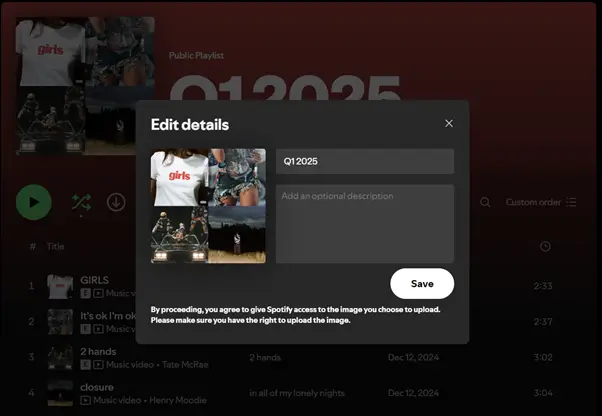This screenshot has width=602, height=416.
Task: Click the 2:33 duration of GIRLS
Action: (x=543, y=286)
